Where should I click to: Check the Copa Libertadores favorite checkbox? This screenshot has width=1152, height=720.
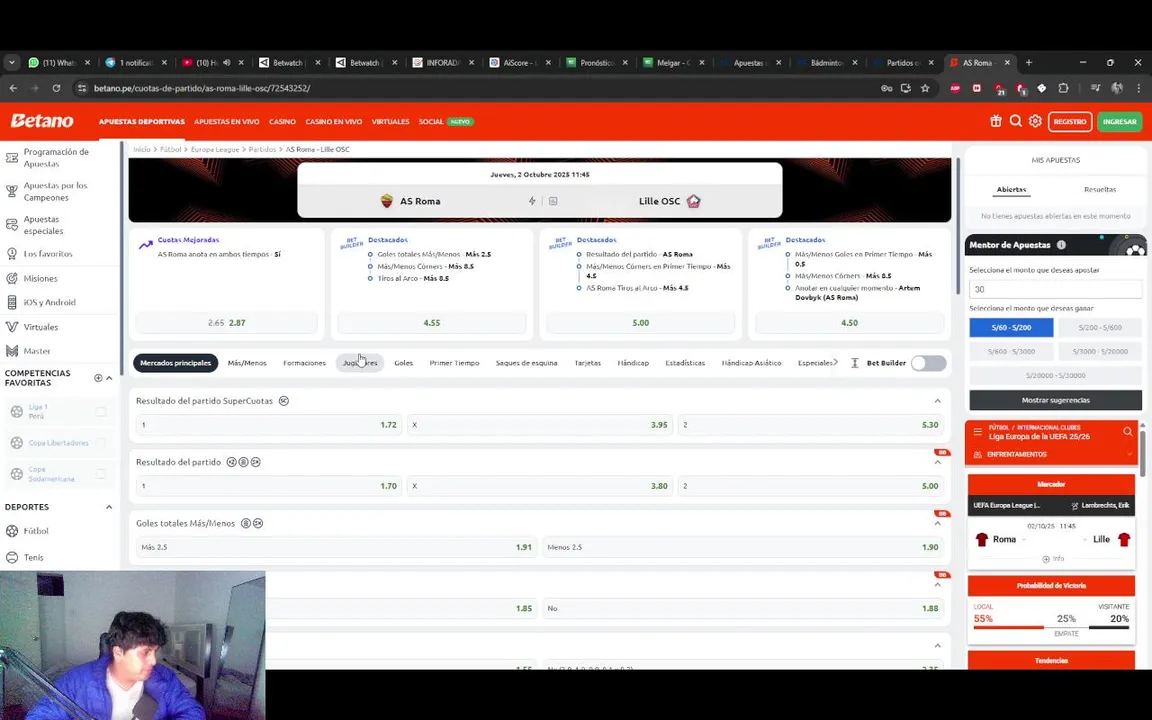tap(101, 443)
